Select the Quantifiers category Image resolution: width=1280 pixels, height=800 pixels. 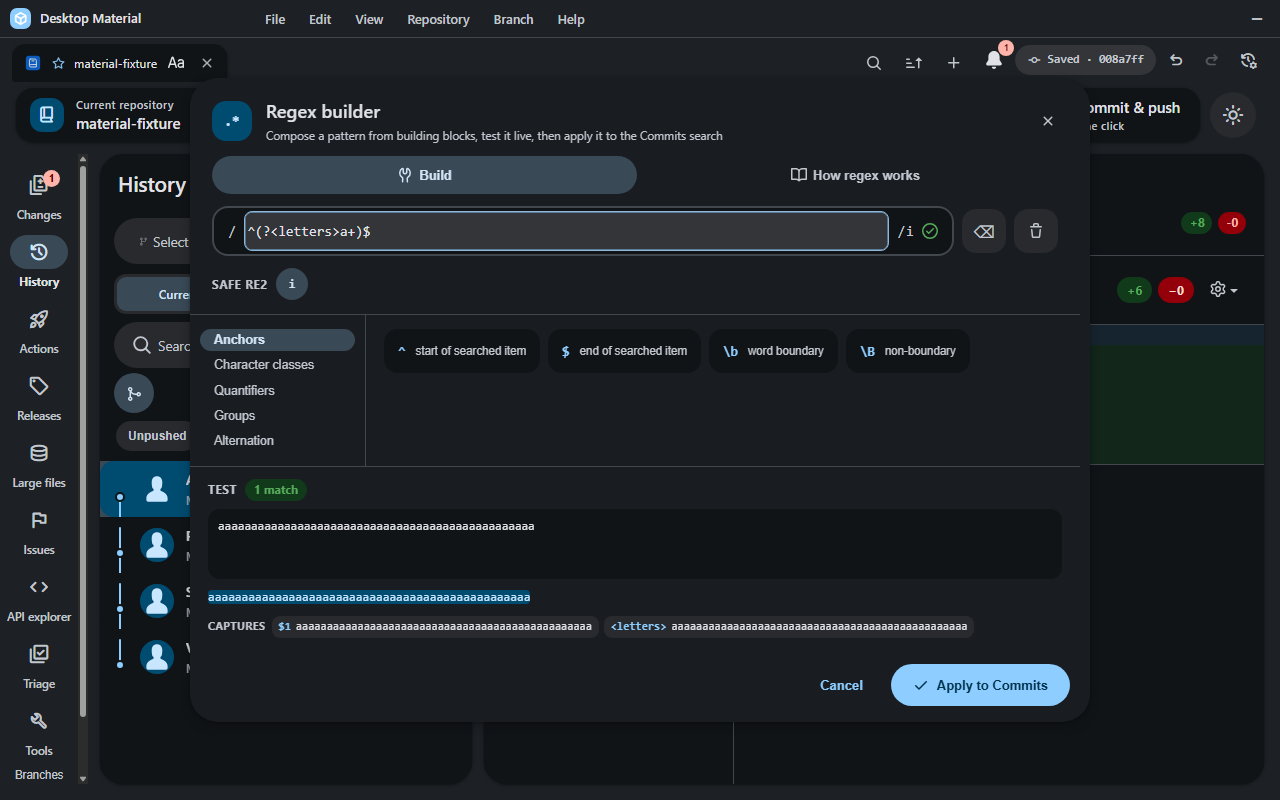(x=277, y=390)
